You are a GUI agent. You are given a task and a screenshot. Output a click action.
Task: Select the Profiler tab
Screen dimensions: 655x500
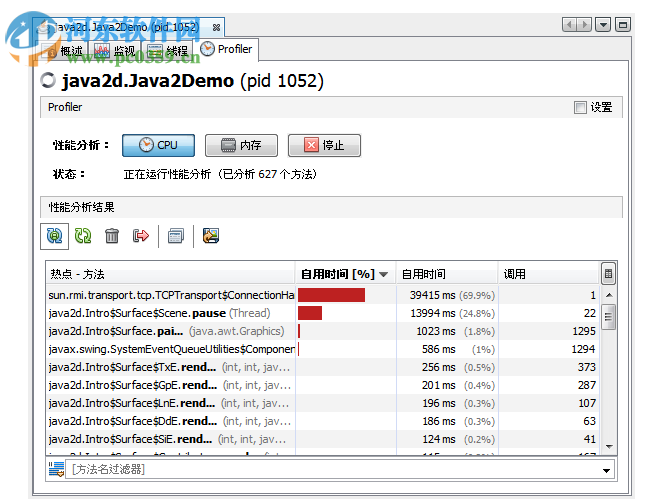pyautogui.click(x=226, y=49)
